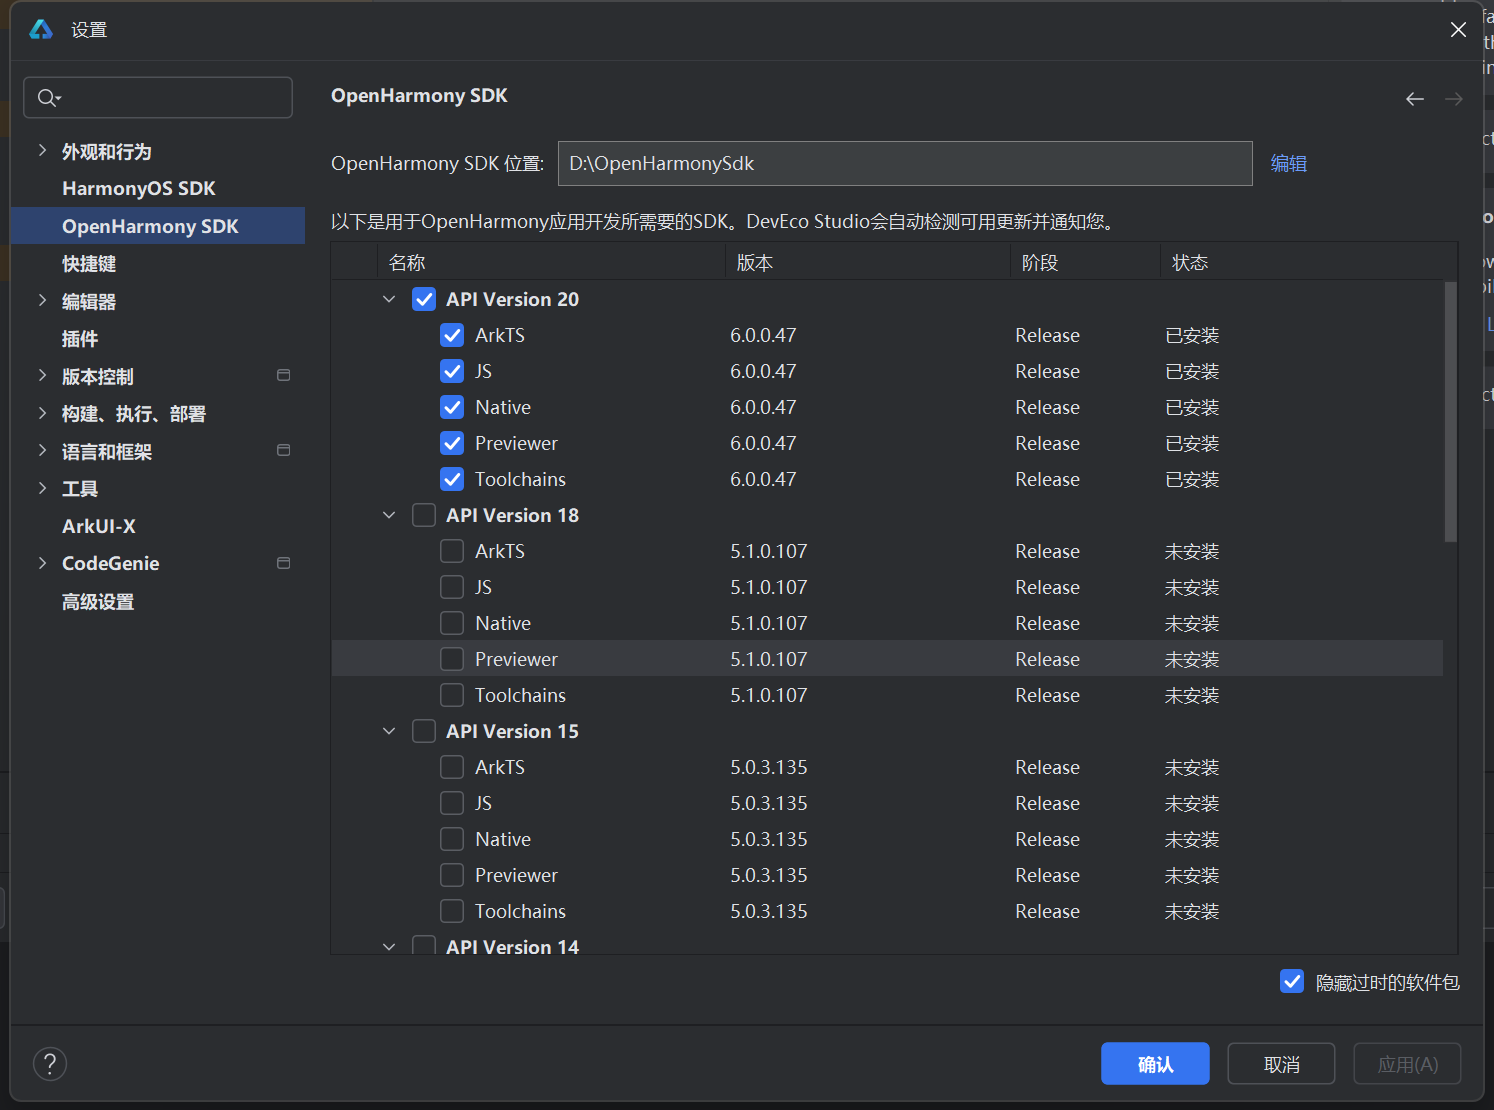
Task: Check JS 5.1.0.107 checkbox
Action: click(x=452, y=587)
